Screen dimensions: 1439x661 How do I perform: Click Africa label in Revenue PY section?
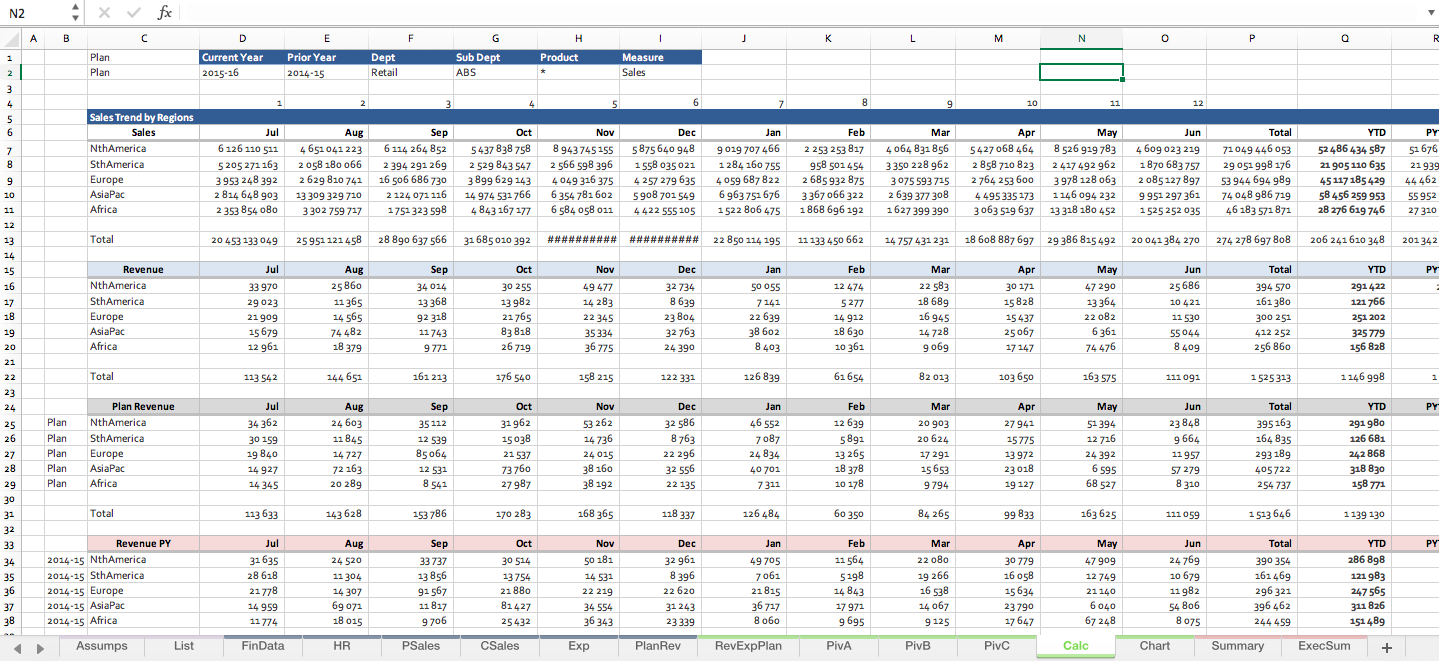105,620
